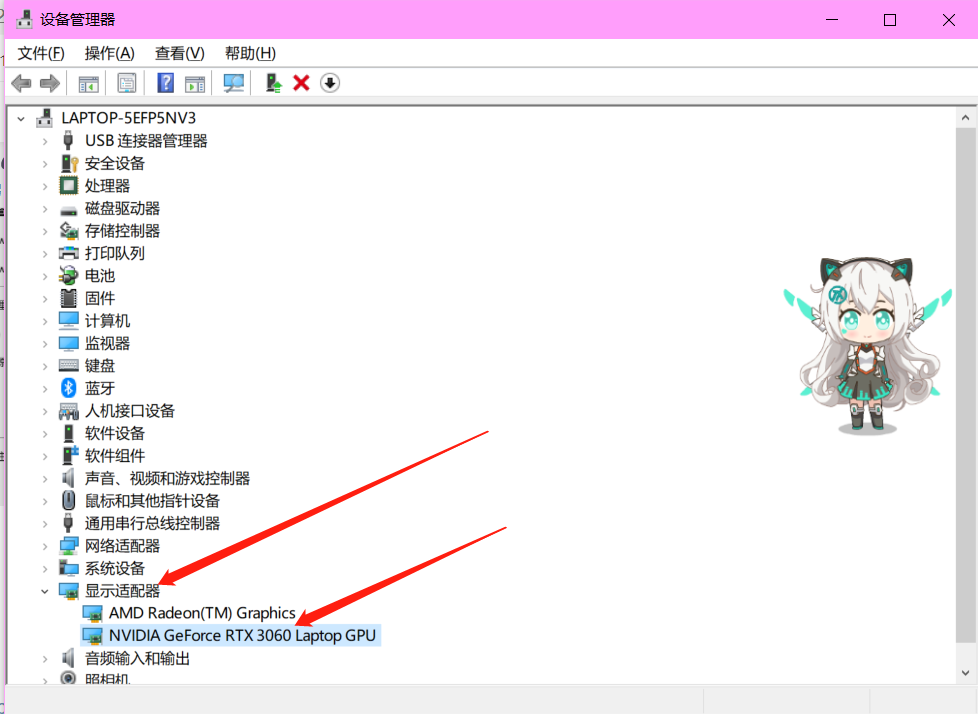Viewport: 978px width, 714px height.
Task: Click the 安全设备 key icon
Action: point(69,163)
